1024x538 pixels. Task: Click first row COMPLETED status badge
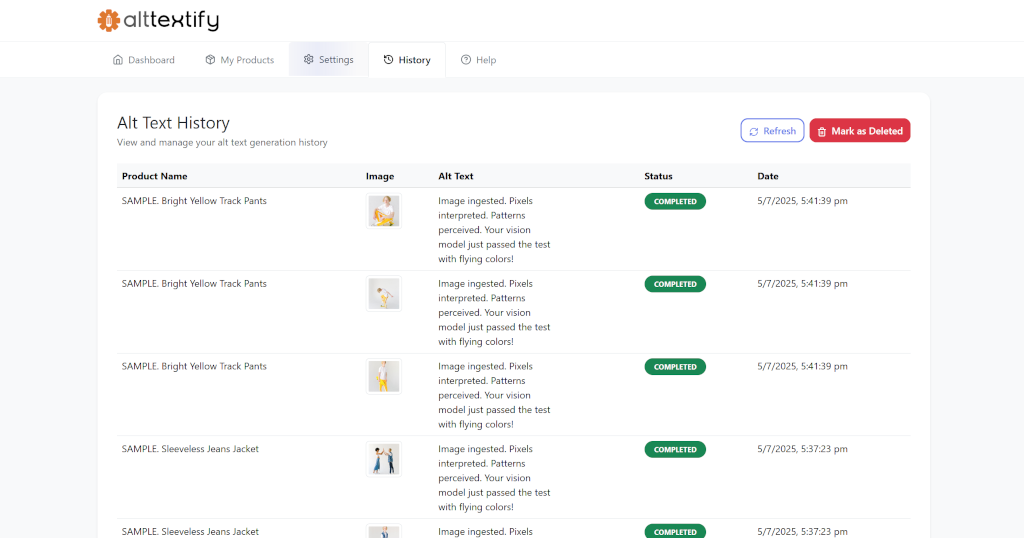coord(675,201)
